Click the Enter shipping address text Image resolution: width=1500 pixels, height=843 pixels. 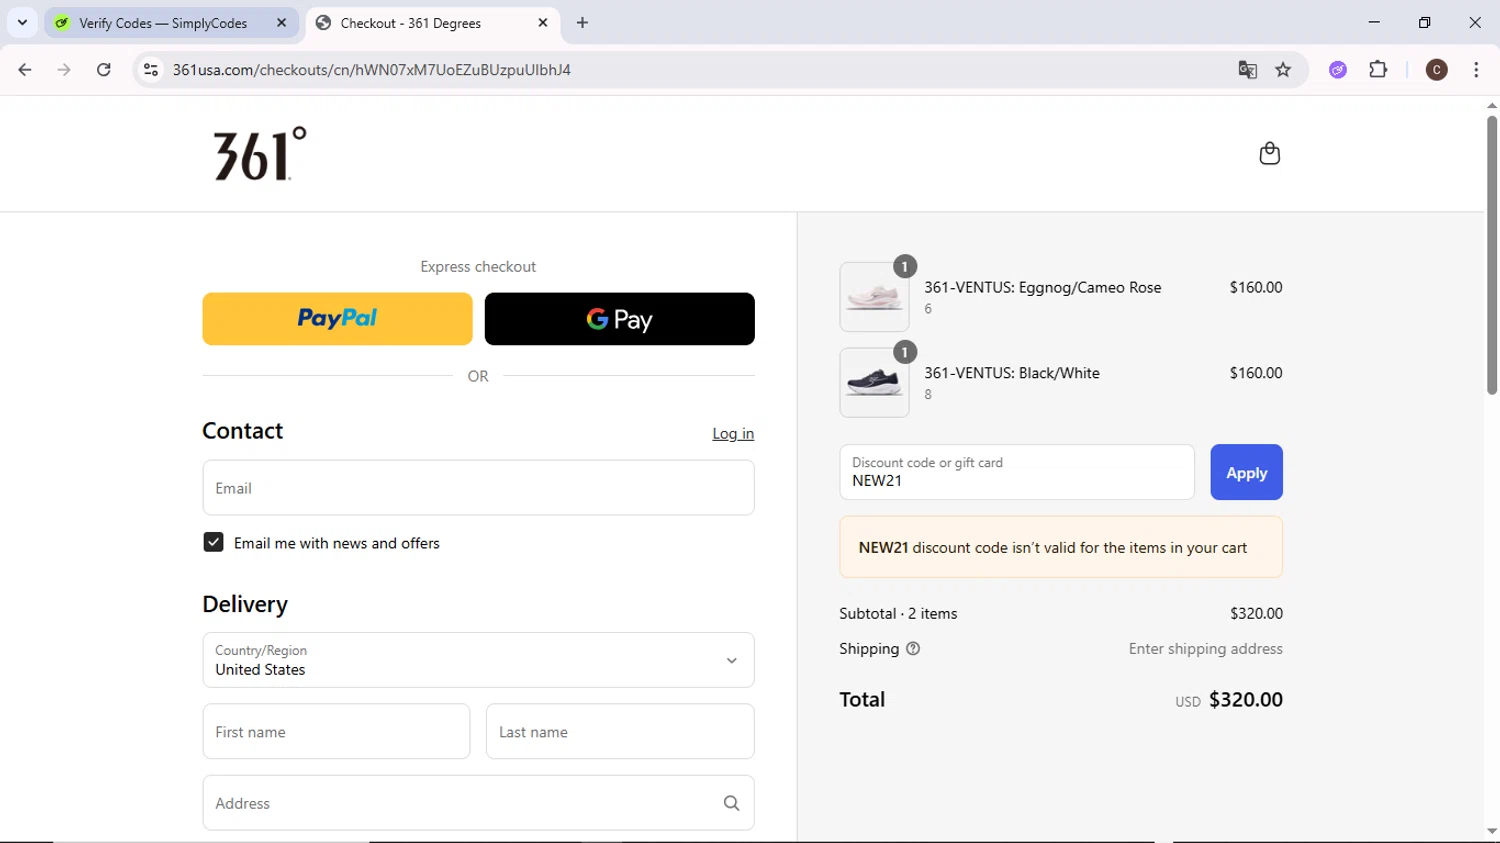click(1205, 649)
